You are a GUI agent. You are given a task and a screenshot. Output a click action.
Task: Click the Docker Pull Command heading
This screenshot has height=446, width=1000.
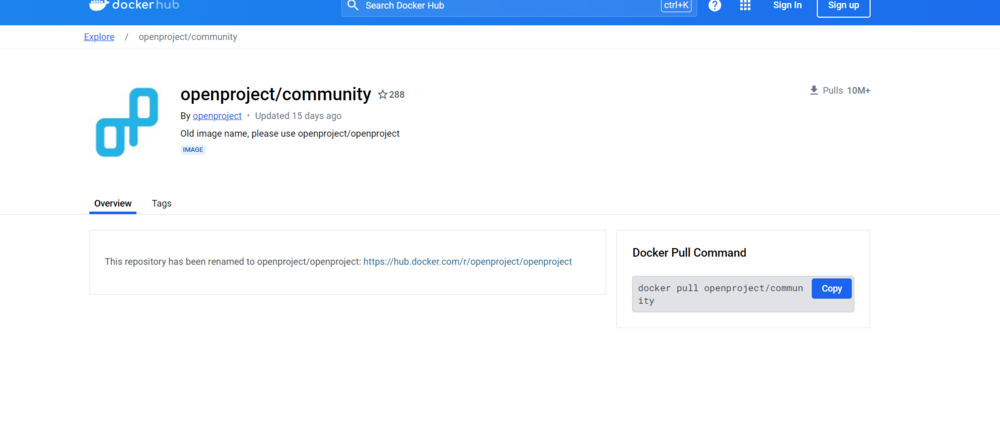click(x=689, y=253)
